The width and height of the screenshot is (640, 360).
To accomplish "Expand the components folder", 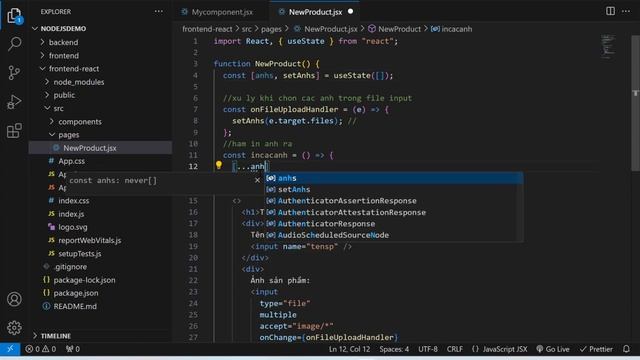I will pyautogui.click(x=100, y=122).
